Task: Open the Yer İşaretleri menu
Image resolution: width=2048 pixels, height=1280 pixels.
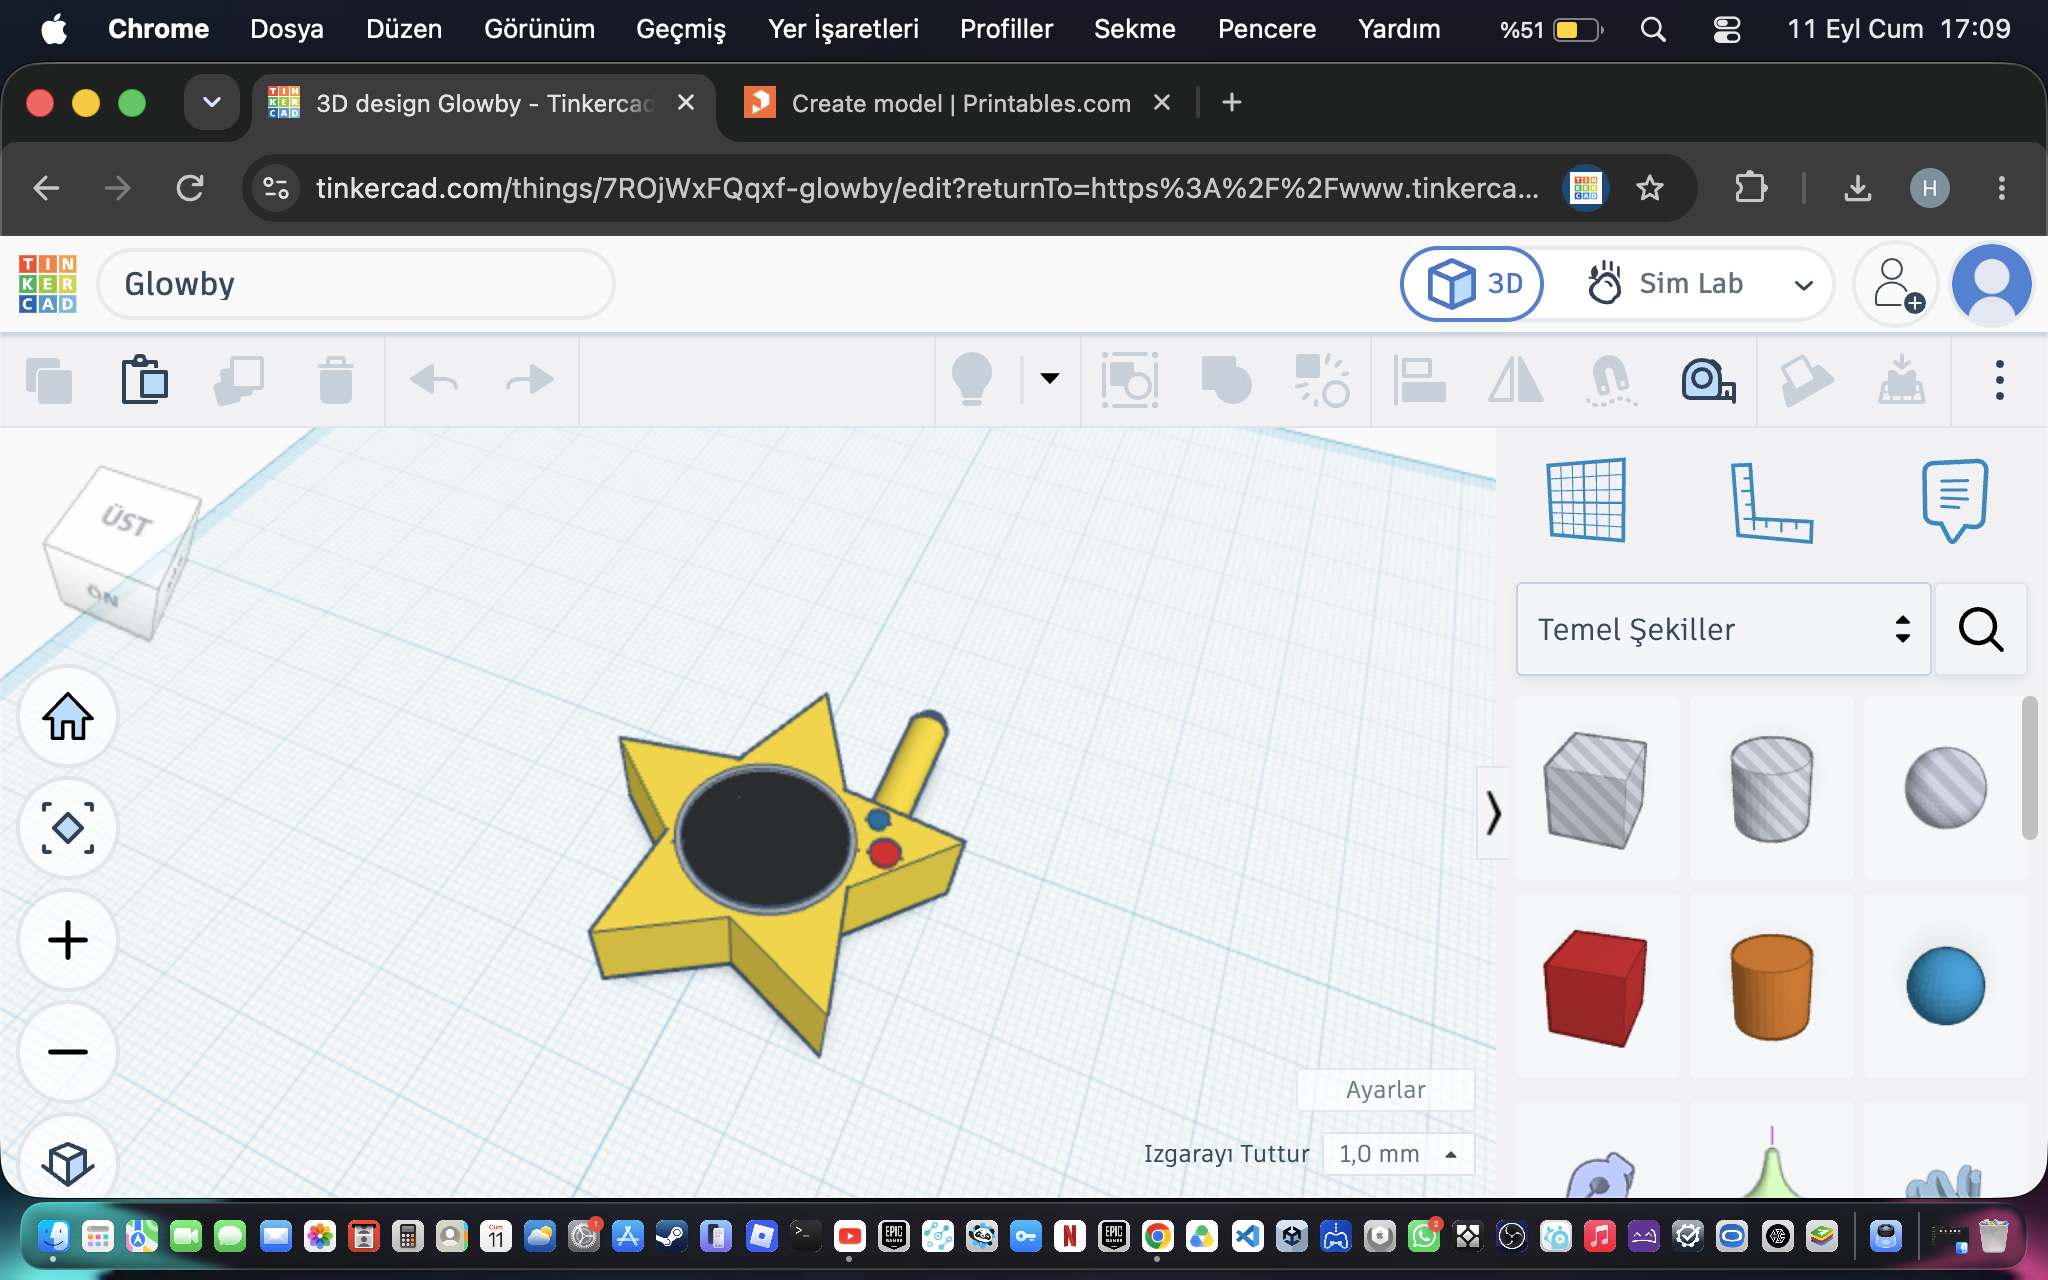Action: coord(843,29)
